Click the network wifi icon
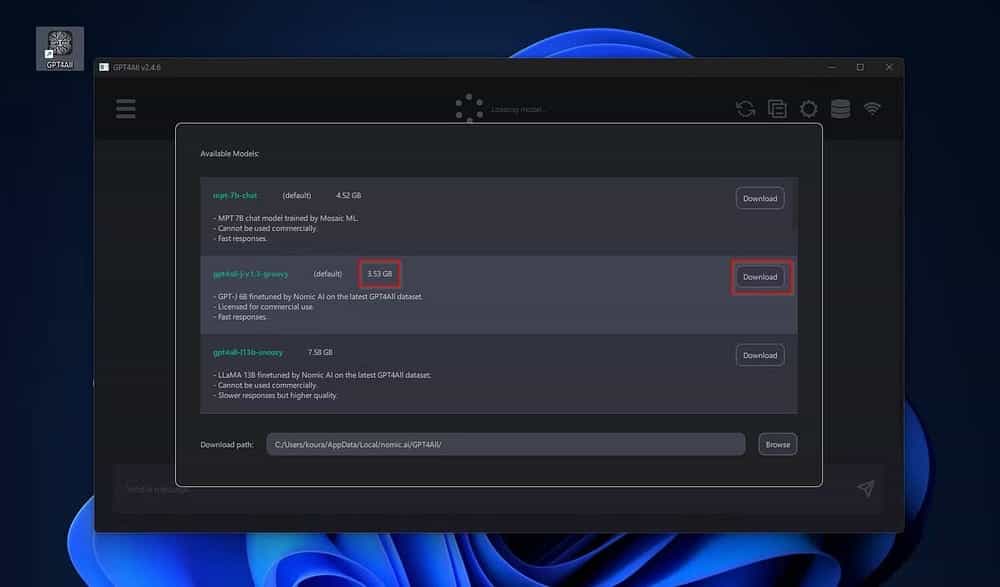 (872, 109)
